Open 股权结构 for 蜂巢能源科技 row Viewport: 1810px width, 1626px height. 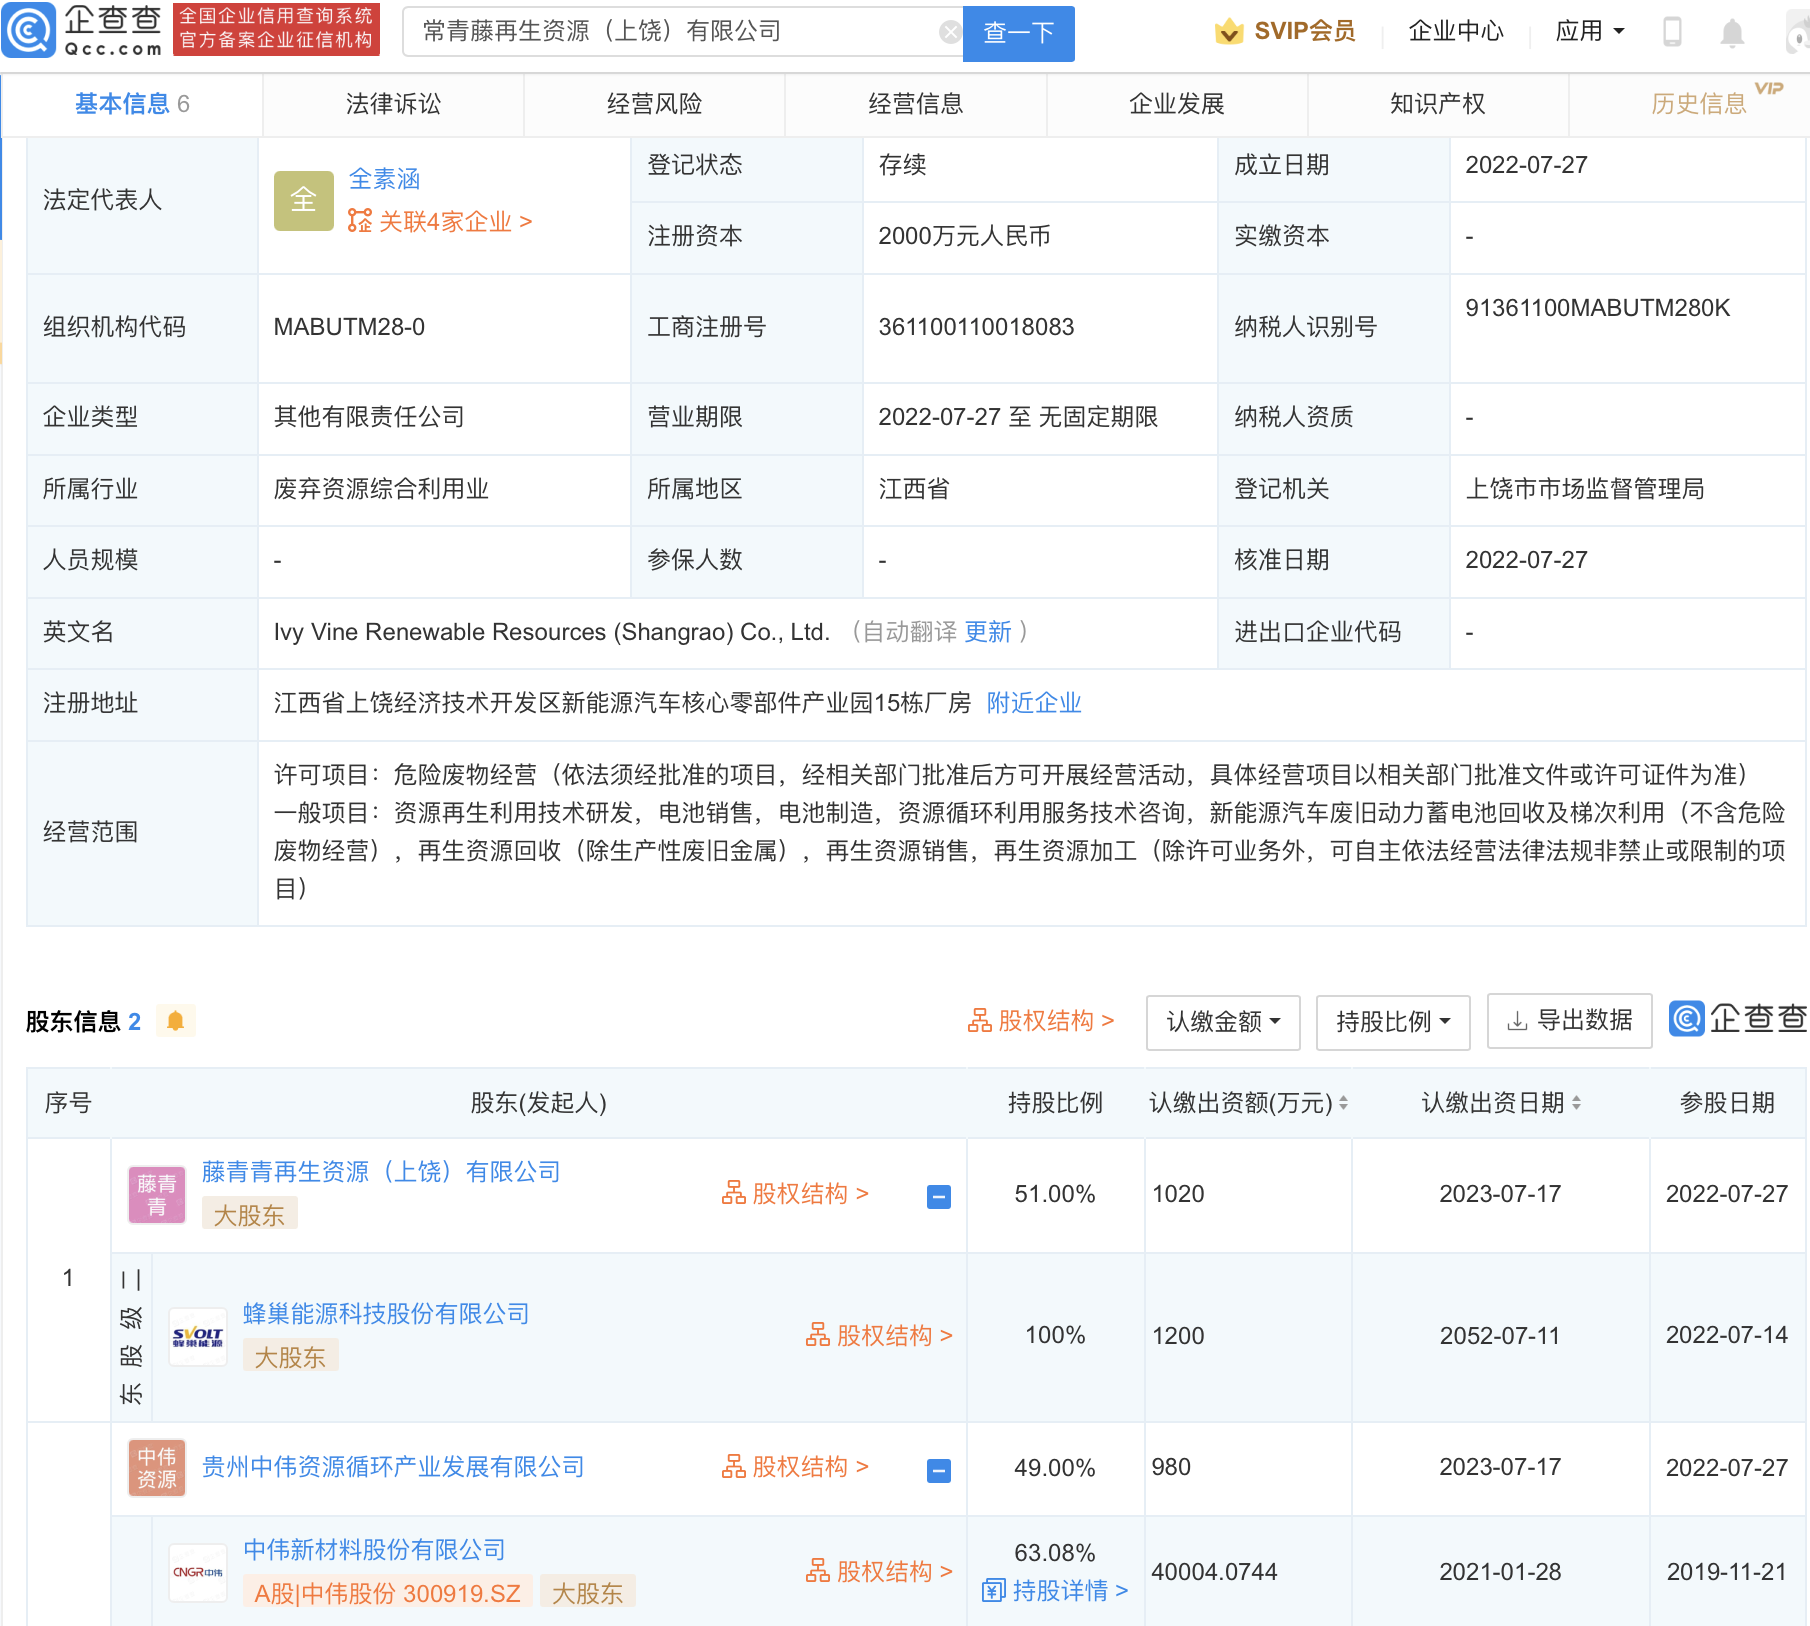pyautogui.click(x=879, y=1336)
